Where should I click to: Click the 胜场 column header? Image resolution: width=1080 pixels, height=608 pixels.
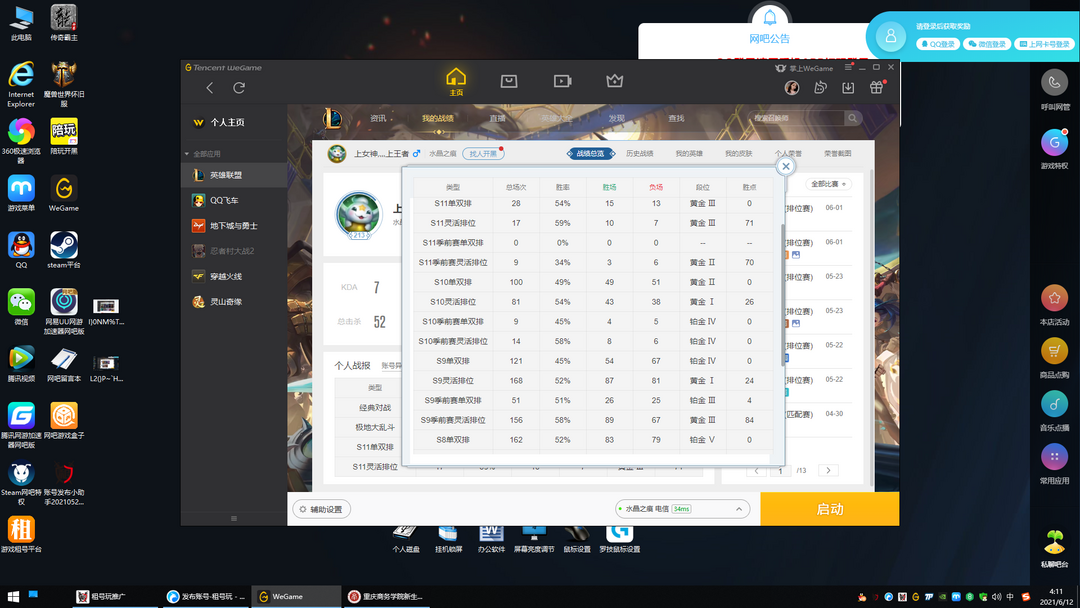tap(609, 187)
